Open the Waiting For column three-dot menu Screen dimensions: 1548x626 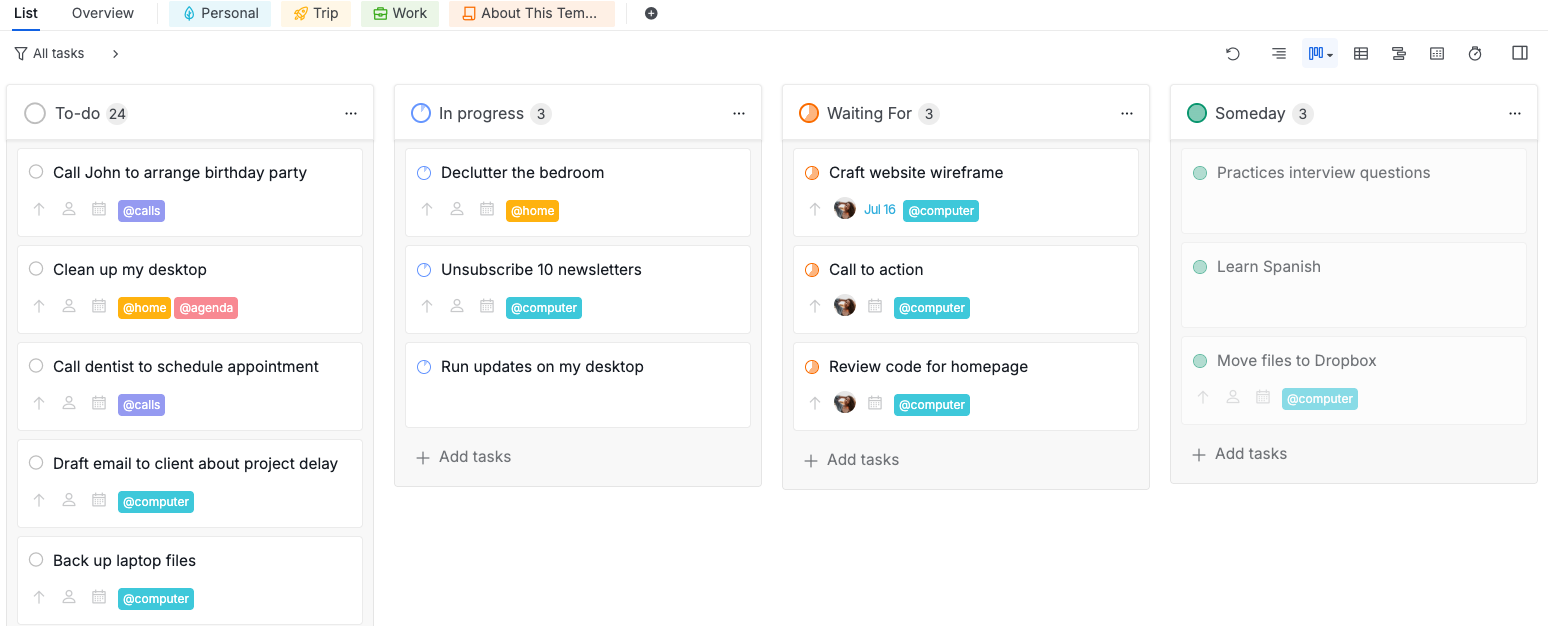tap(1127, 114)
